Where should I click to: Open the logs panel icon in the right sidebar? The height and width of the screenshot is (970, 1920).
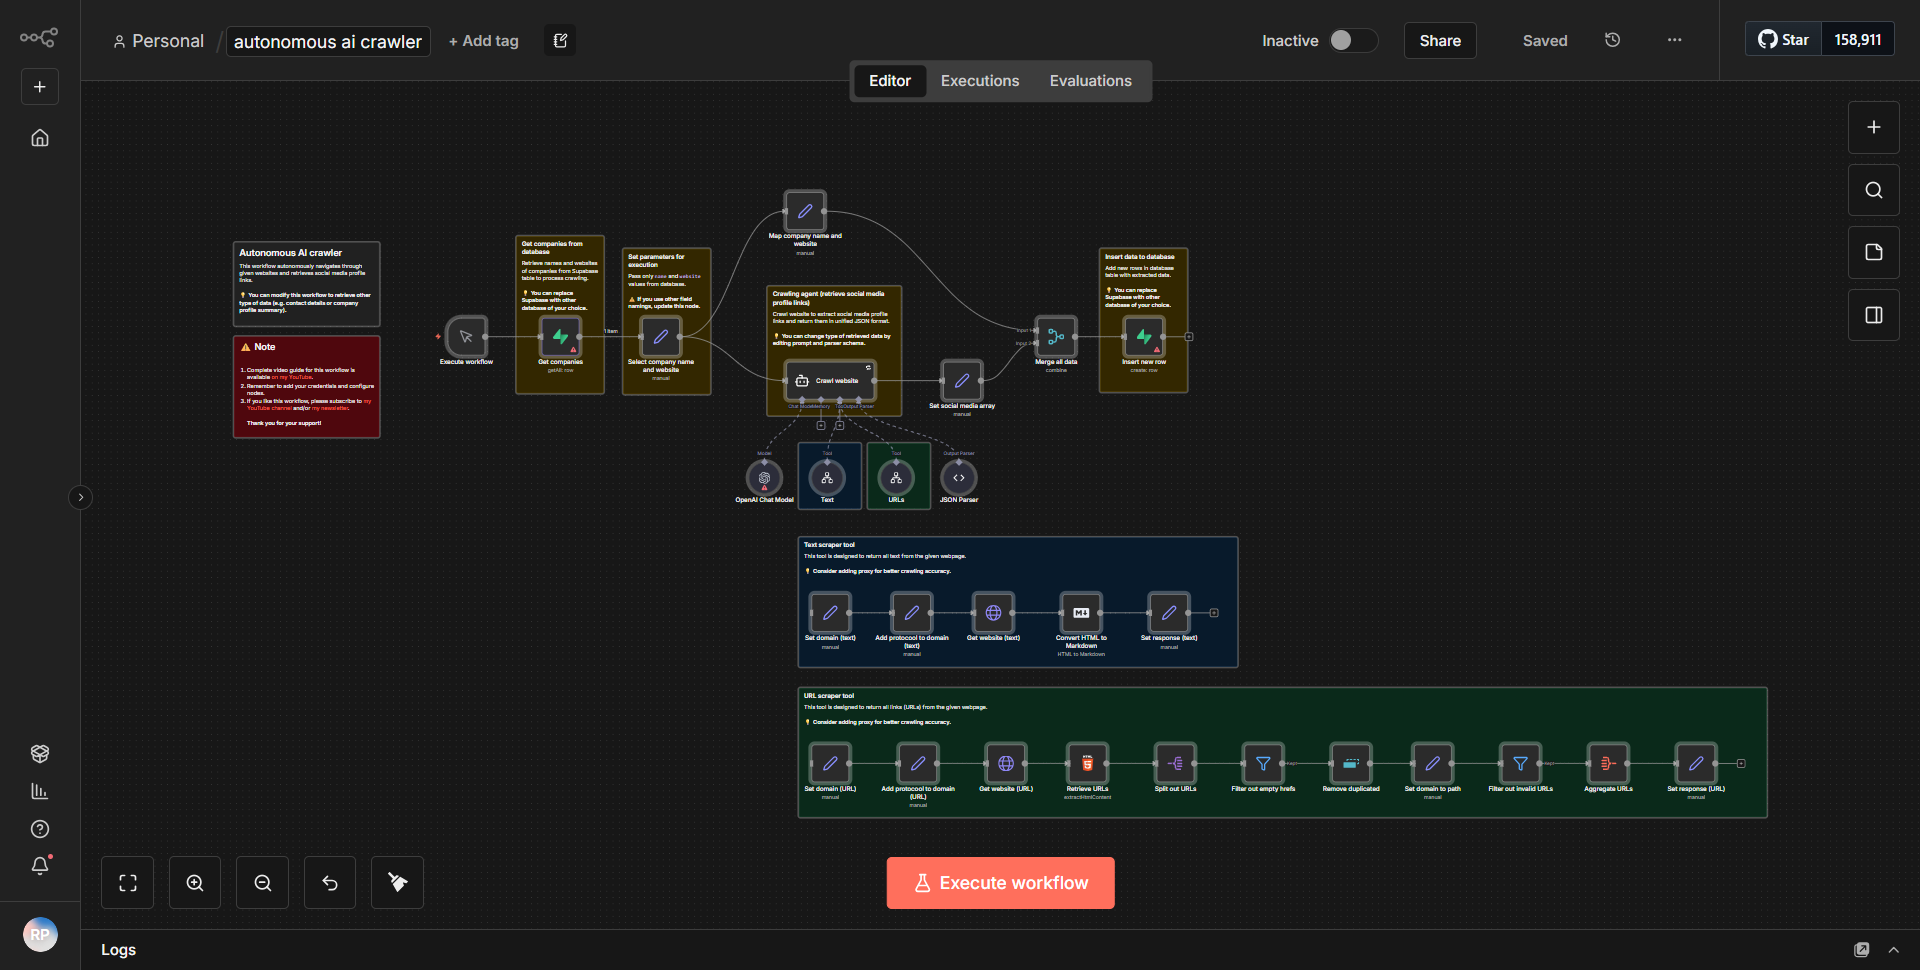[x=1873, y=314]
